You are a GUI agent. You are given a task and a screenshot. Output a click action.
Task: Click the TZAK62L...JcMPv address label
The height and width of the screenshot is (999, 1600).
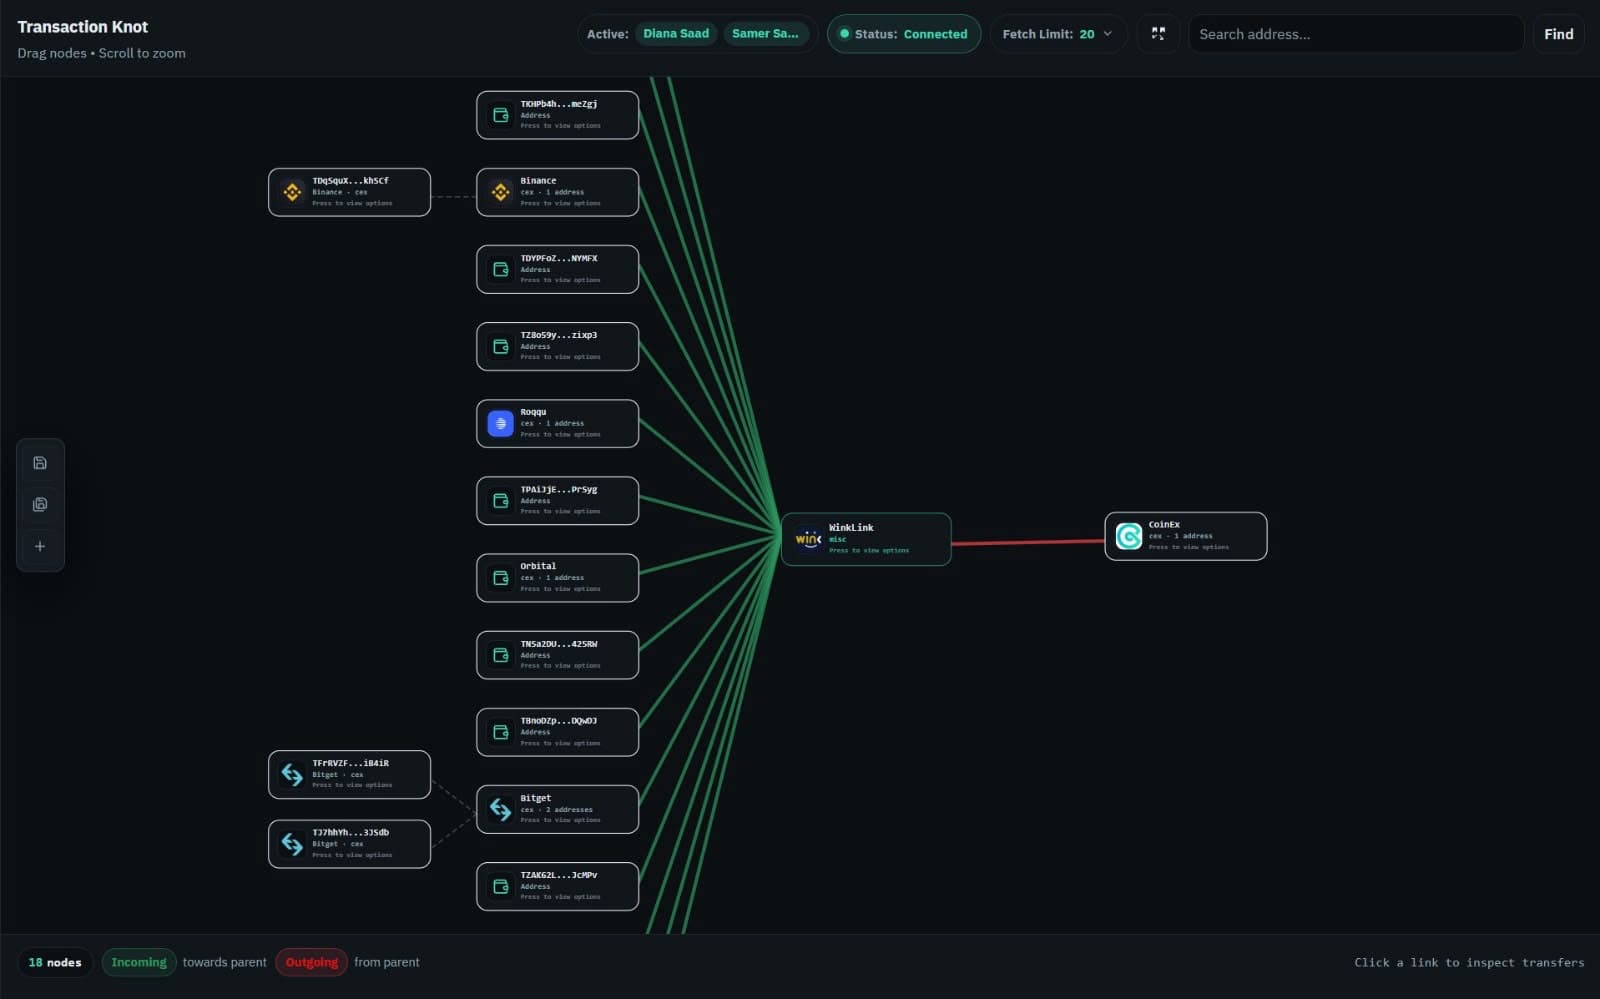tap(558, 875)
